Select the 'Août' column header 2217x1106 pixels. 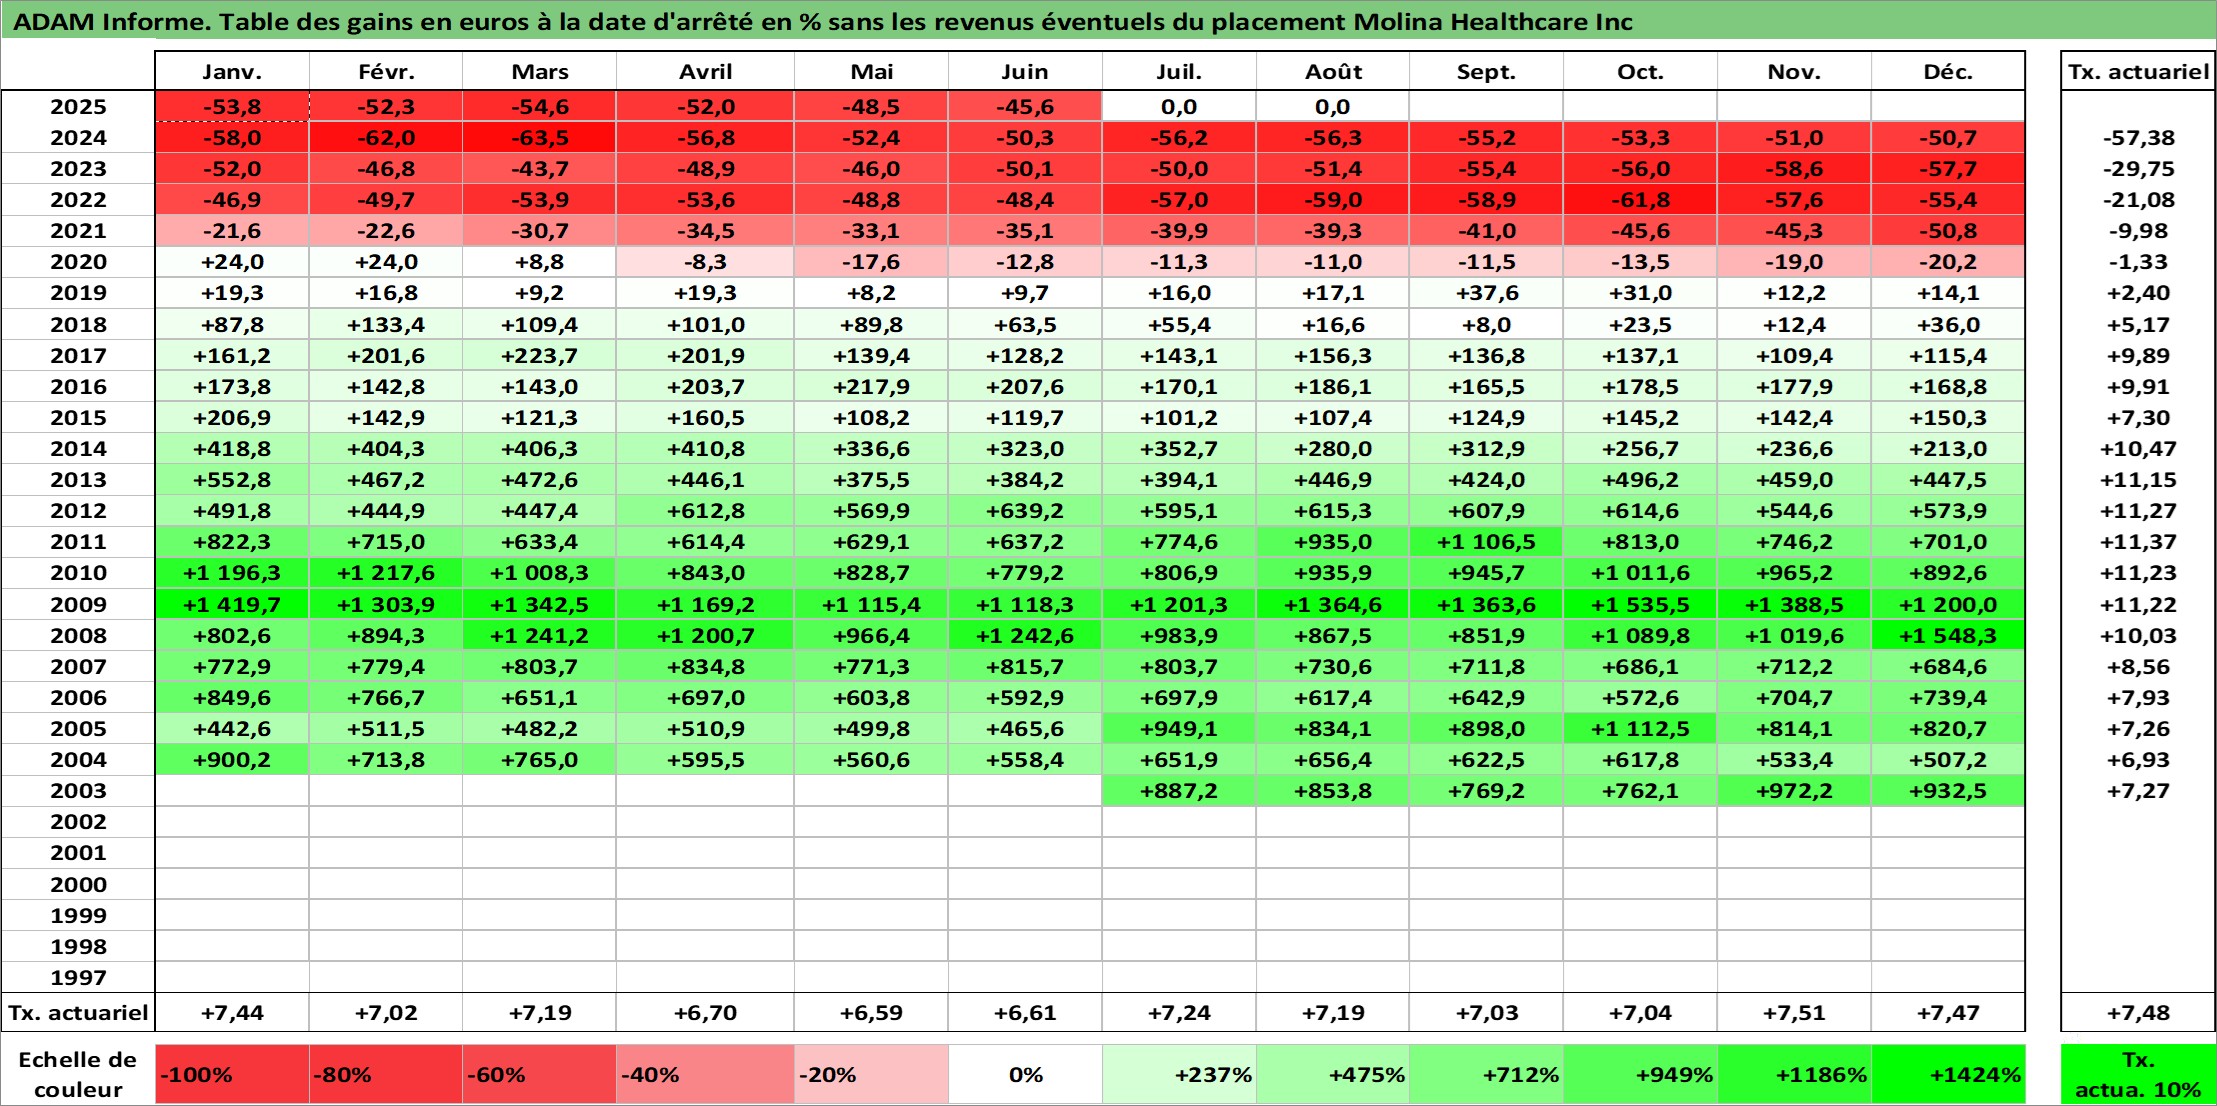click(x=1333, y=71)
